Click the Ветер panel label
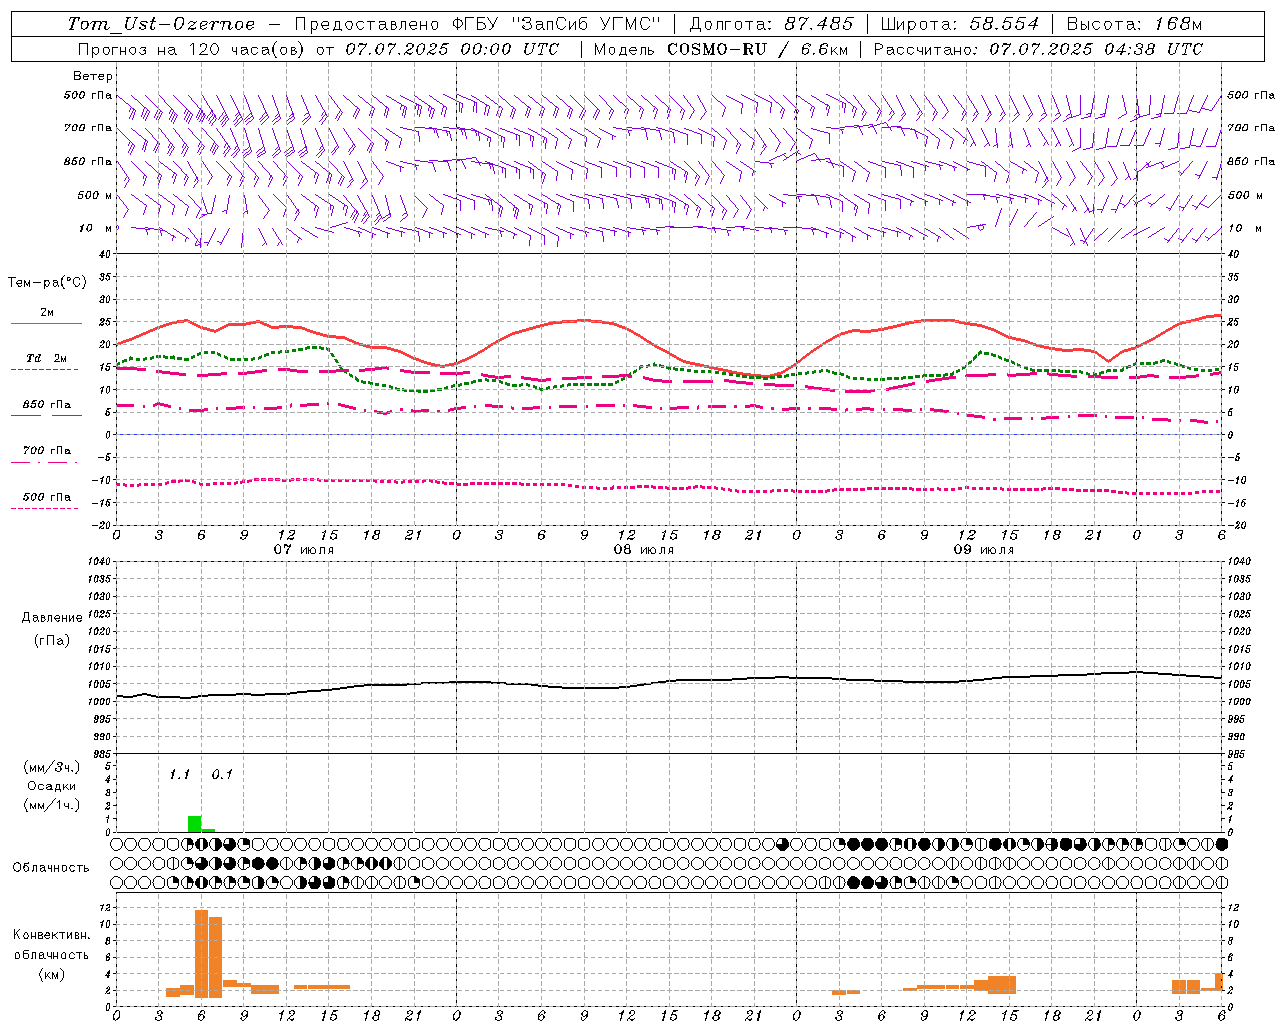The height and width of the screenshot is (1024, 1280). [93, 76]
